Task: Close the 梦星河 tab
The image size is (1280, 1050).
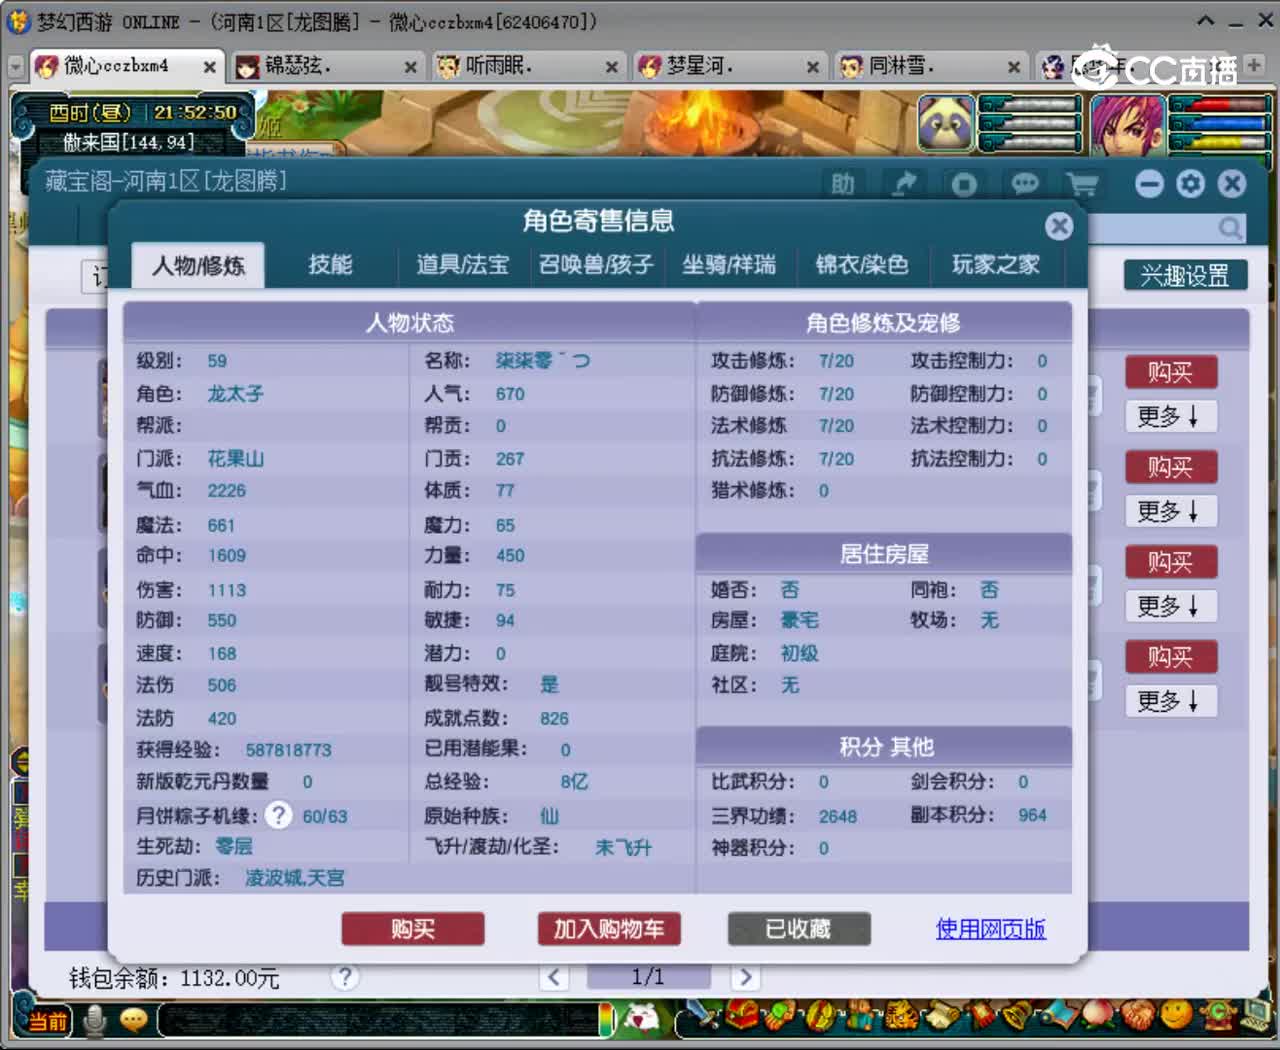Action: [813, 67]
